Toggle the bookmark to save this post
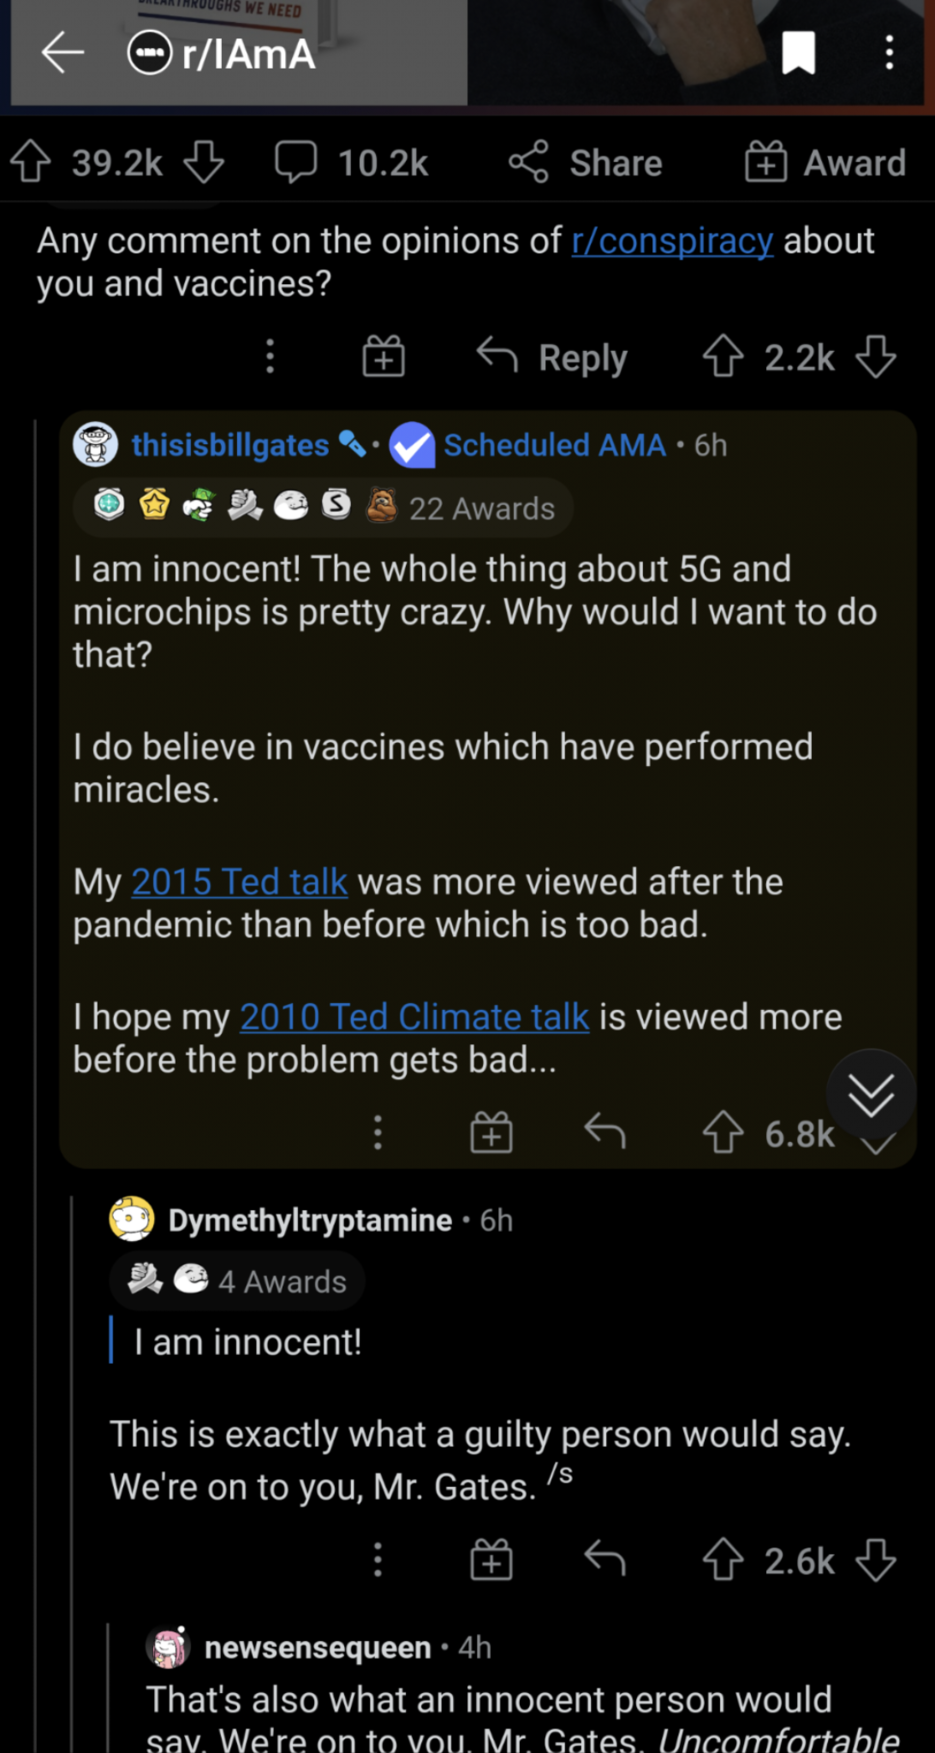Screen dimensions: 935x1753 click(798, 53)
